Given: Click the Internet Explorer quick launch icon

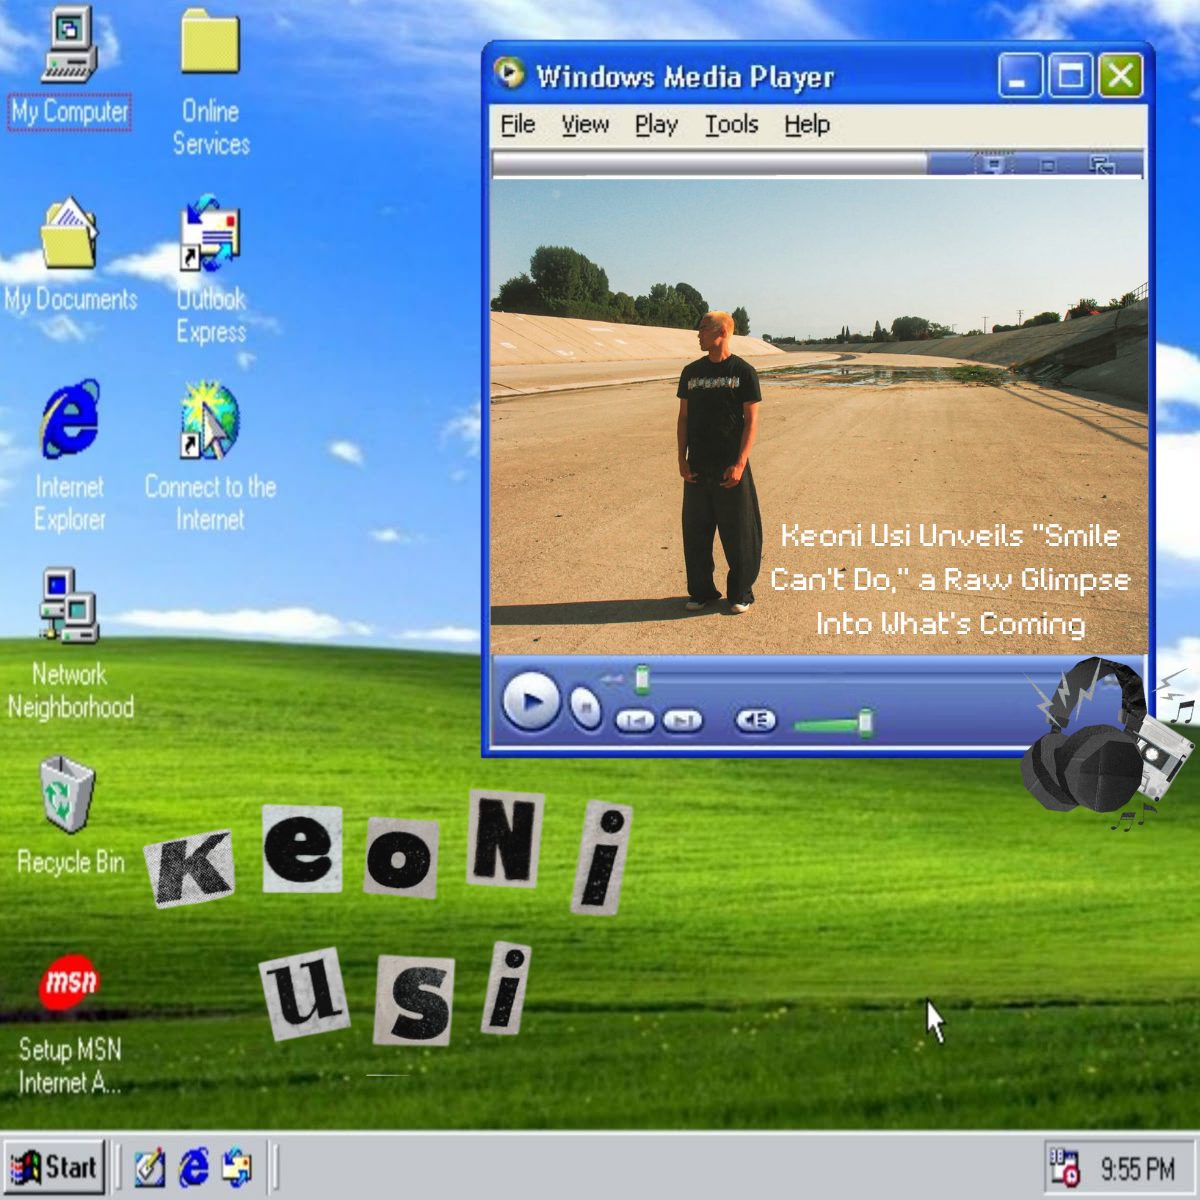Looking at the screenshot, I should click(193, 1167).
